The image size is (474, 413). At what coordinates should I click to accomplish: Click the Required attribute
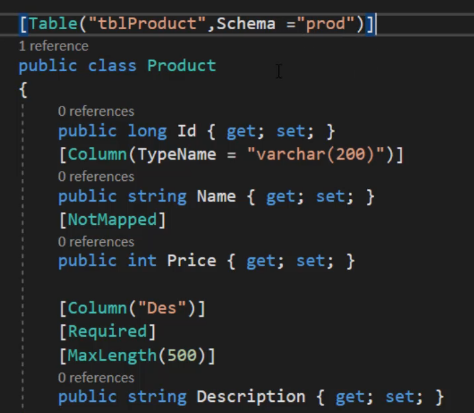tap(107, 331)
